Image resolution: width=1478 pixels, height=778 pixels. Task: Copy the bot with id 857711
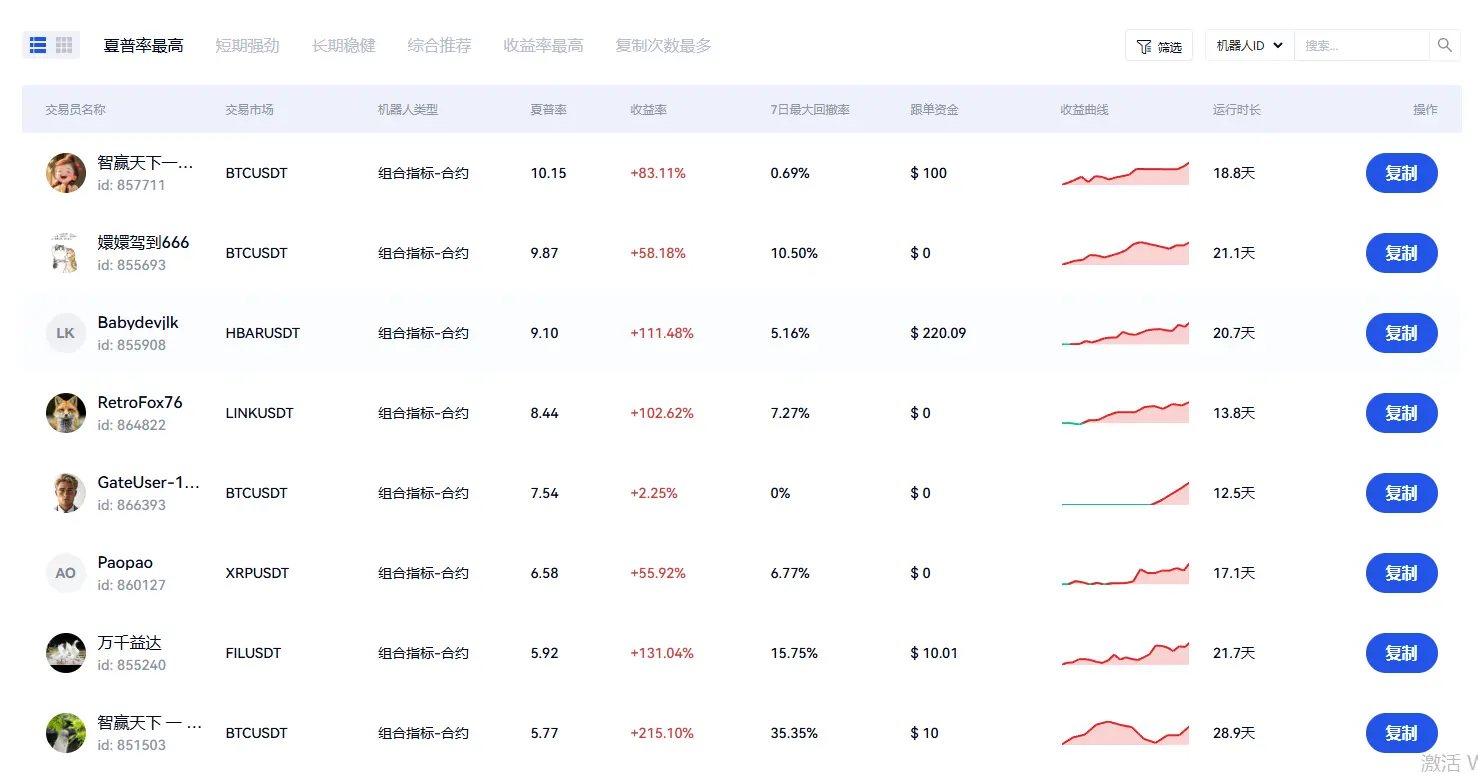1402,173
